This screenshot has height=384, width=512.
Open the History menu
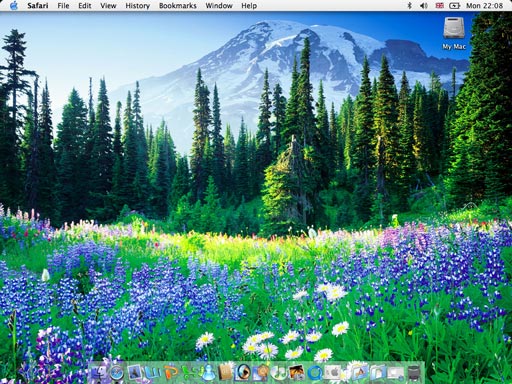point(137,6)
